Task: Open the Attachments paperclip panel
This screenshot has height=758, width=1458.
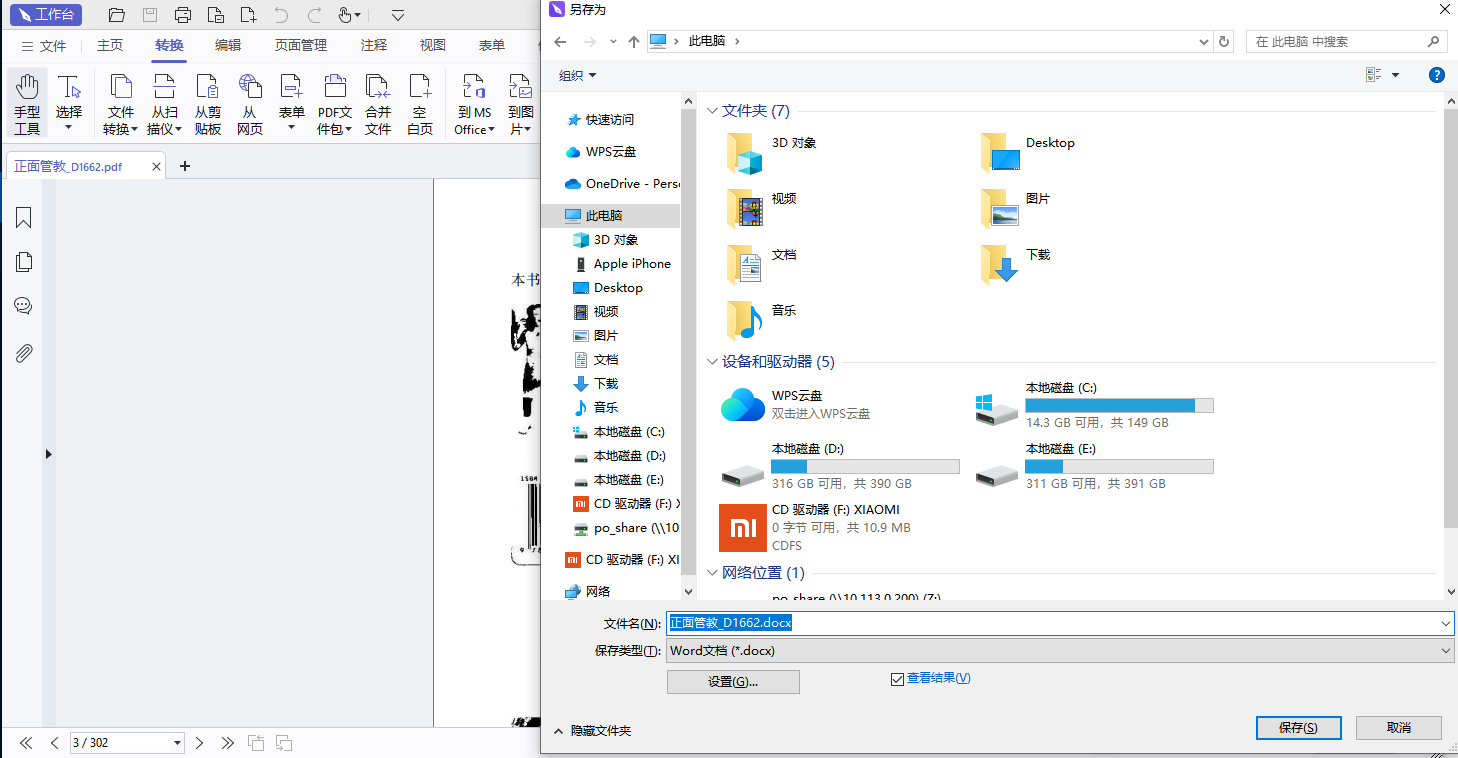Action: (x=24, y=353)
